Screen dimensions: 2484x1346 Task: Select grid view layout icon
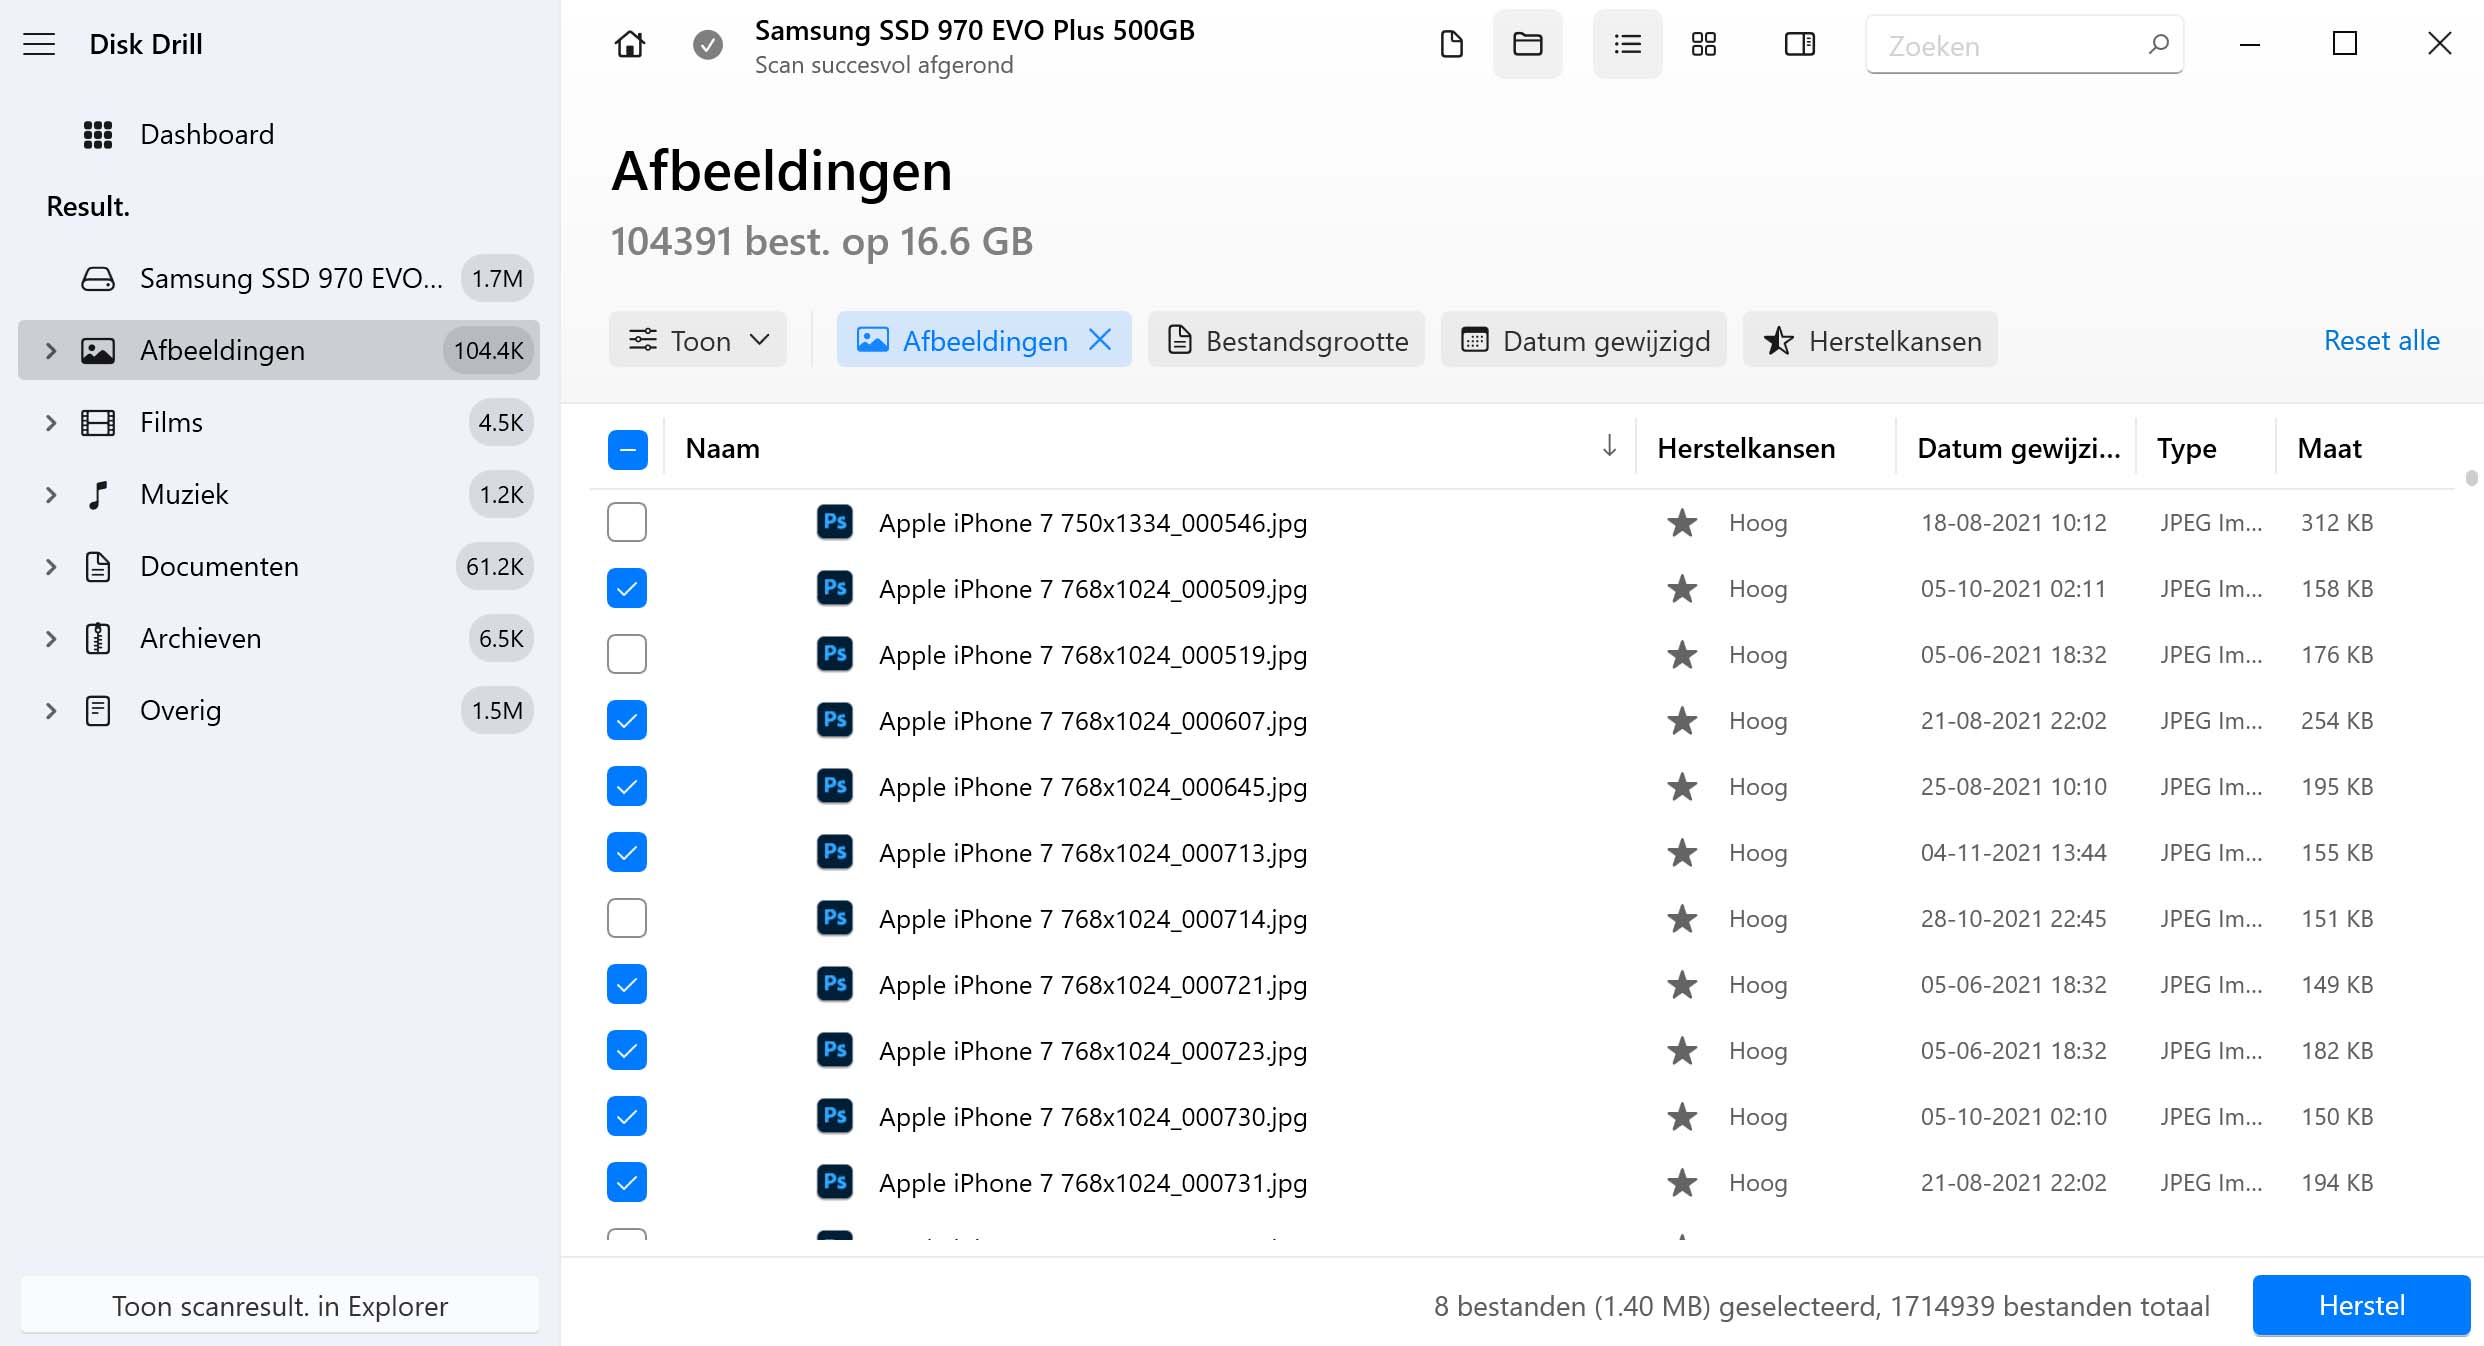click(x=1704, y=44)
